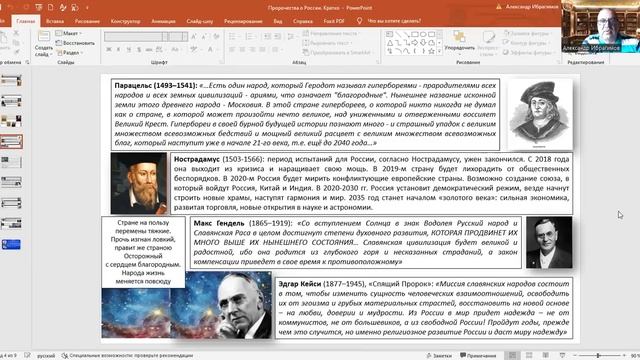The height and width of the screenshot is (360, 640).
Task: Select the star shape in shapes gallery
Action: click(431, 51)
